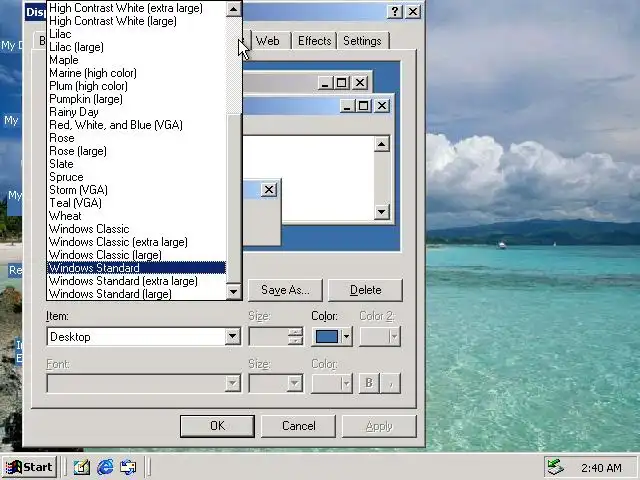Open the Item dropdown showing Desktop

(x=233, y=337)
